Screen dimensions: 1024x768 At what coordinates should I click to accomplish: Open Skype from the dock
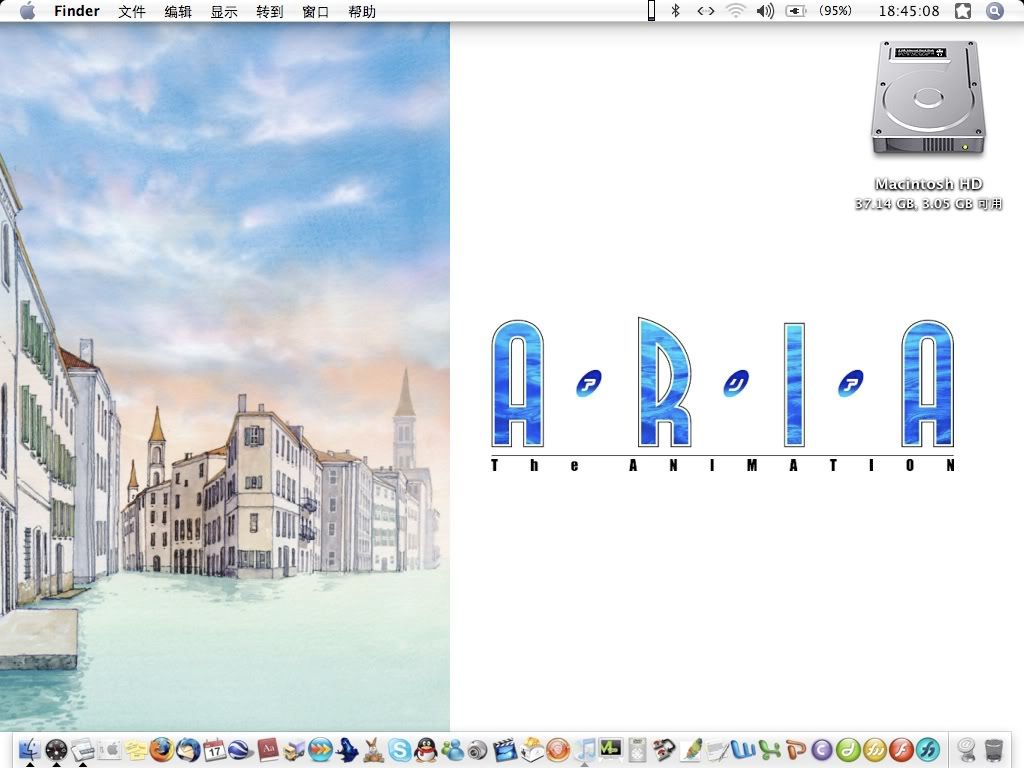click(x=400, y=750)
